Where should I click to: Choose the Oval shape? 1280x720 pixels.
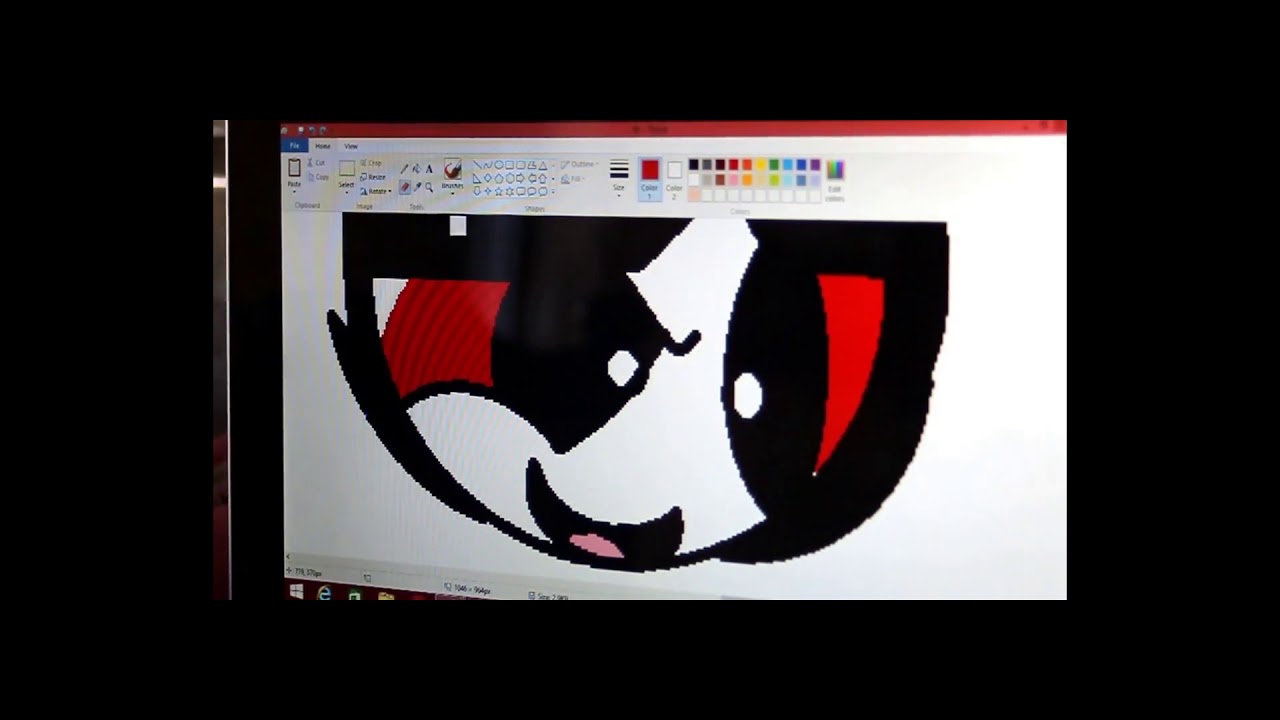(498, 165)
